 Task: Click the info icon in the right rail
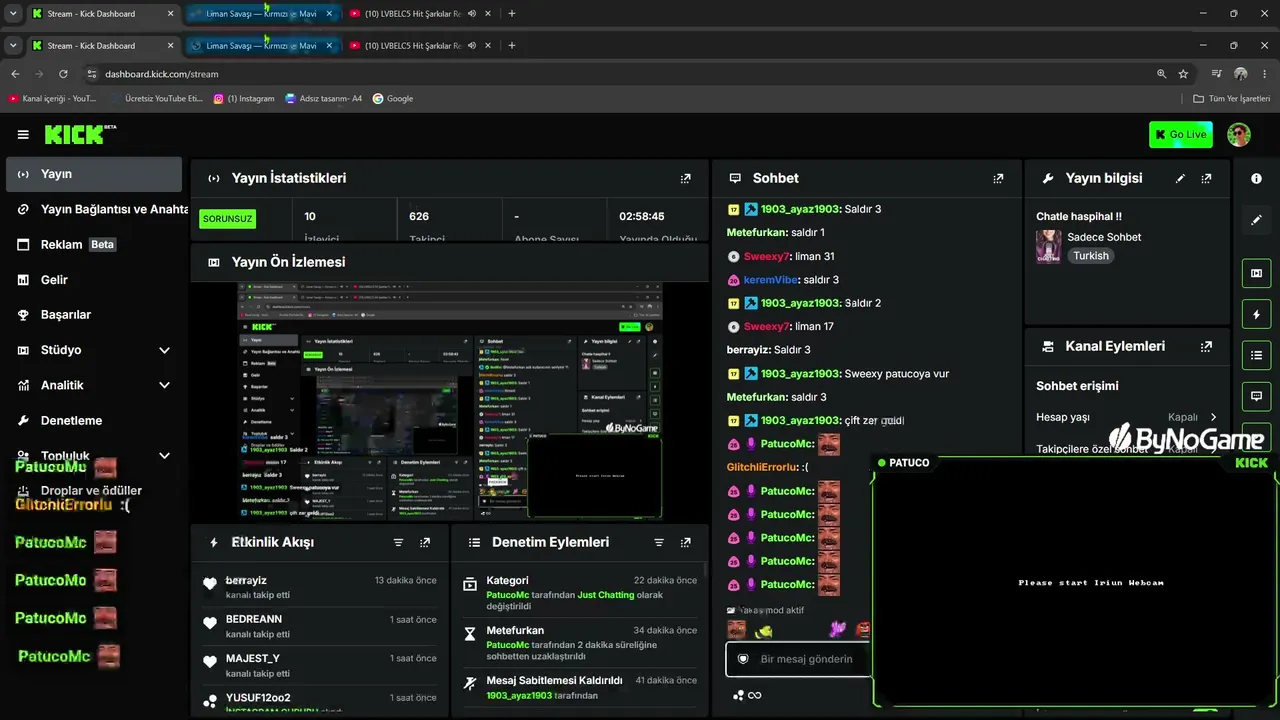pyautogui.click(x=1256, y=179)
